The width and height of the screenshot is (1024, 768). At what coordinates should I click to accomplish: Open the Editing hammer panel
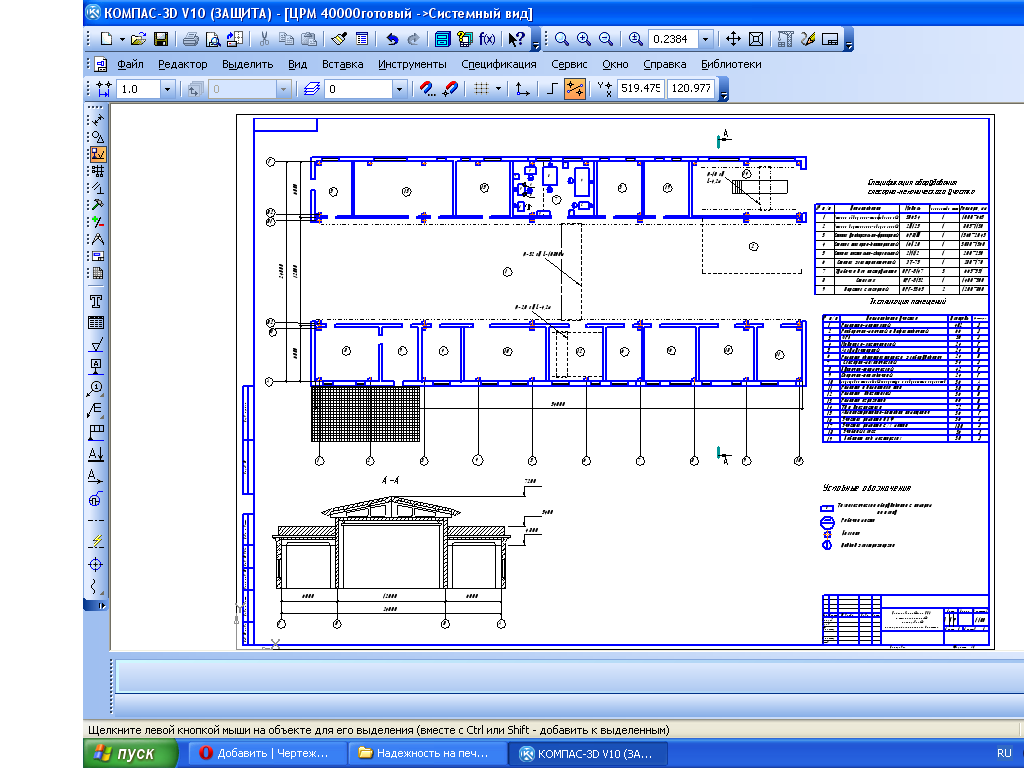(x=97, y=205)
